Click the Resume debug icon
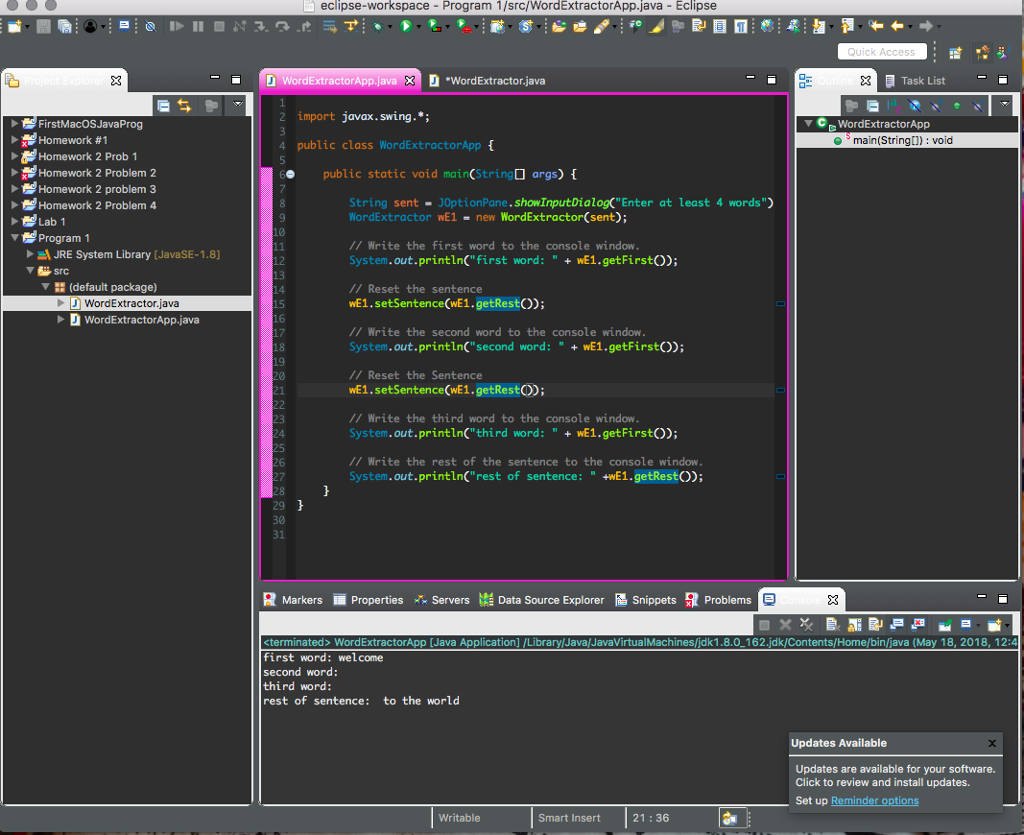 (x=176, y=26)
